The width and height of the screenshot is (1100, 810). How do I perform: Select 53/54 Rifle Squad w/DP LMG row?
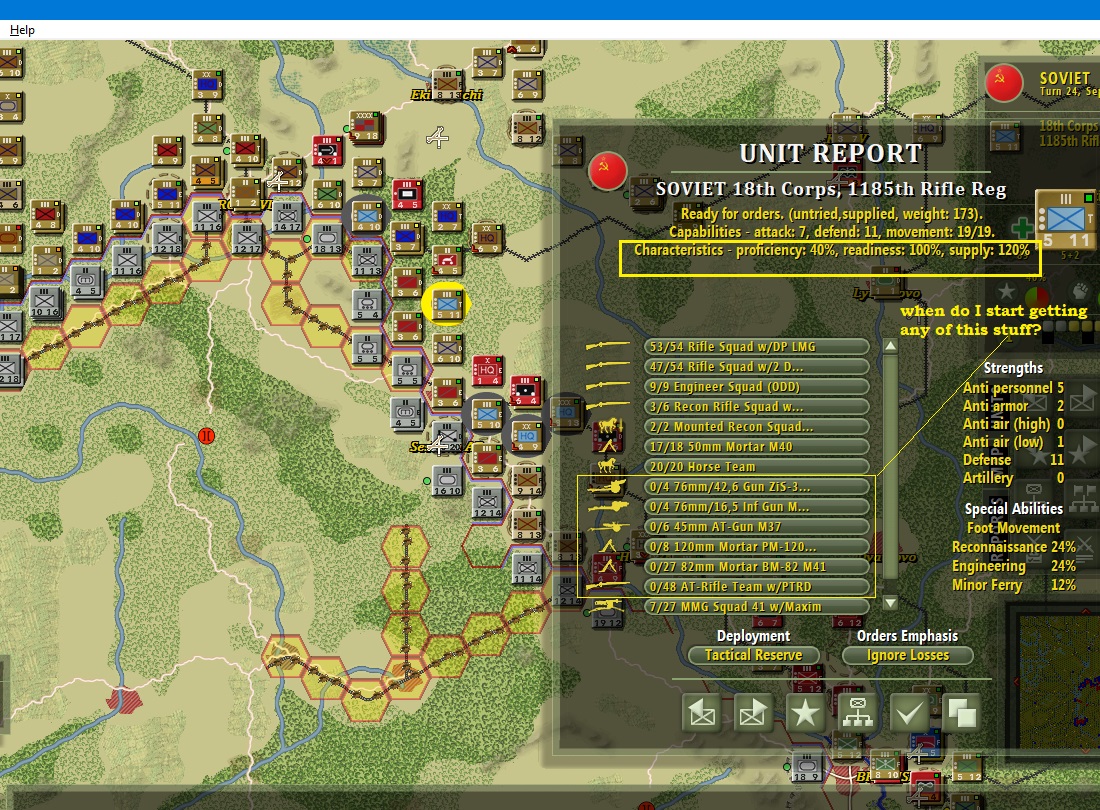click(757, 346)
